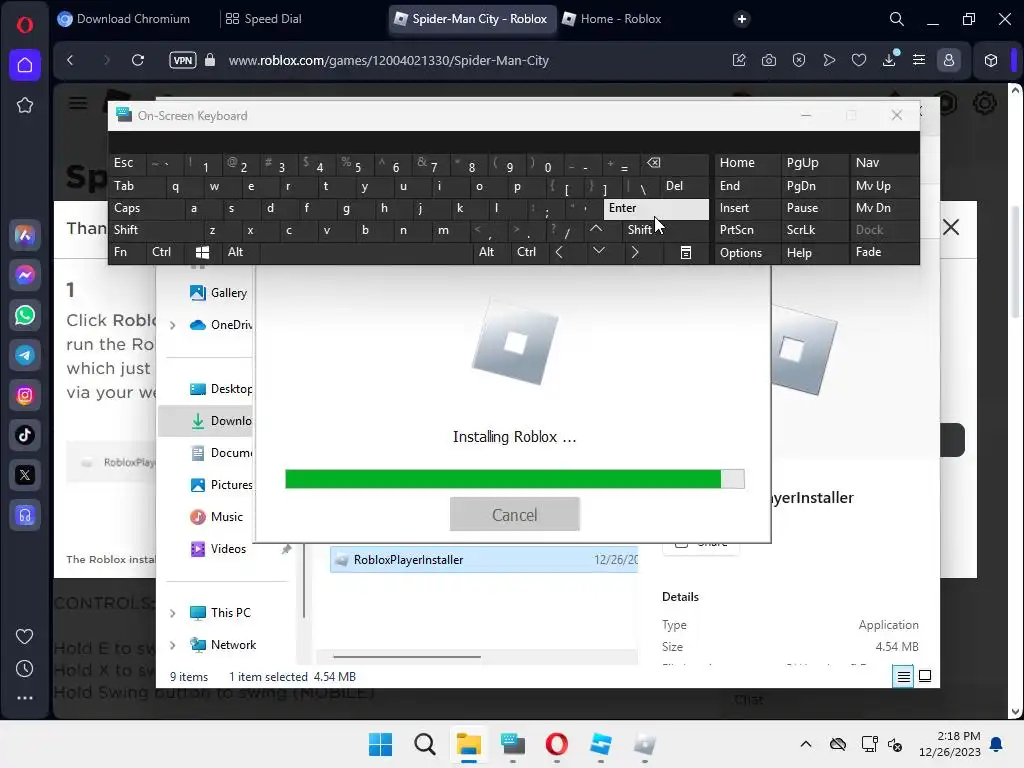Click the Roblox install progress bar
The width and height of the screenshot is (1024, 768).
(515, 479)
